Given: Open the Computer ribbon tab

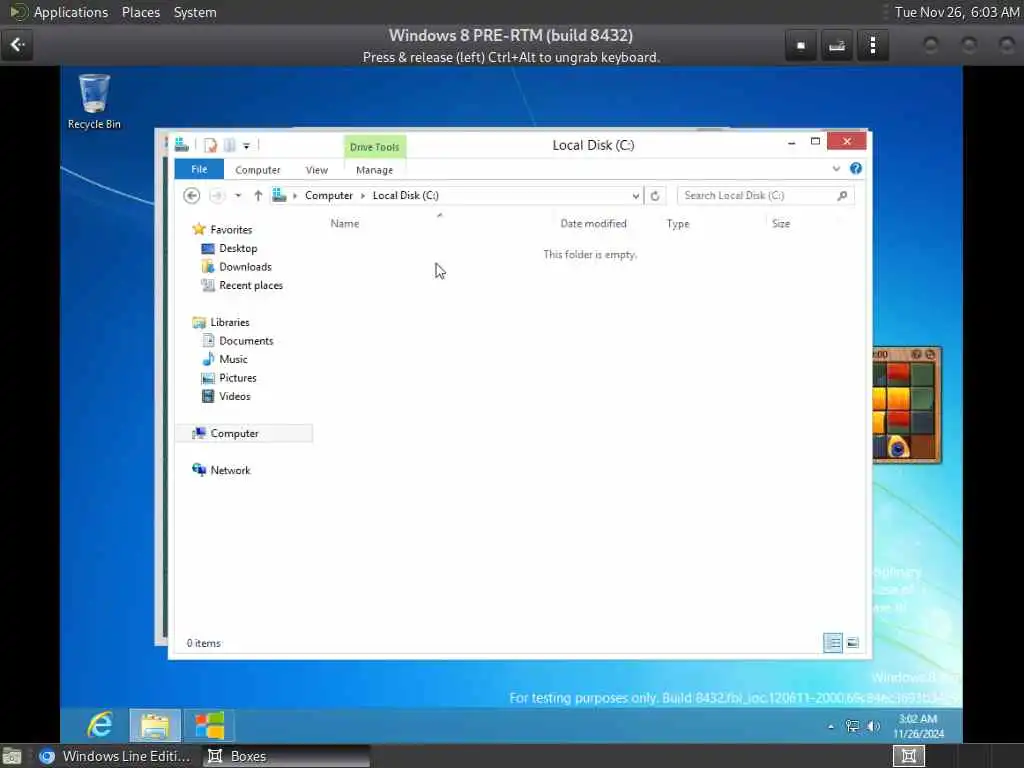Looking at the screenshot, I should click(x=258, y=170).
